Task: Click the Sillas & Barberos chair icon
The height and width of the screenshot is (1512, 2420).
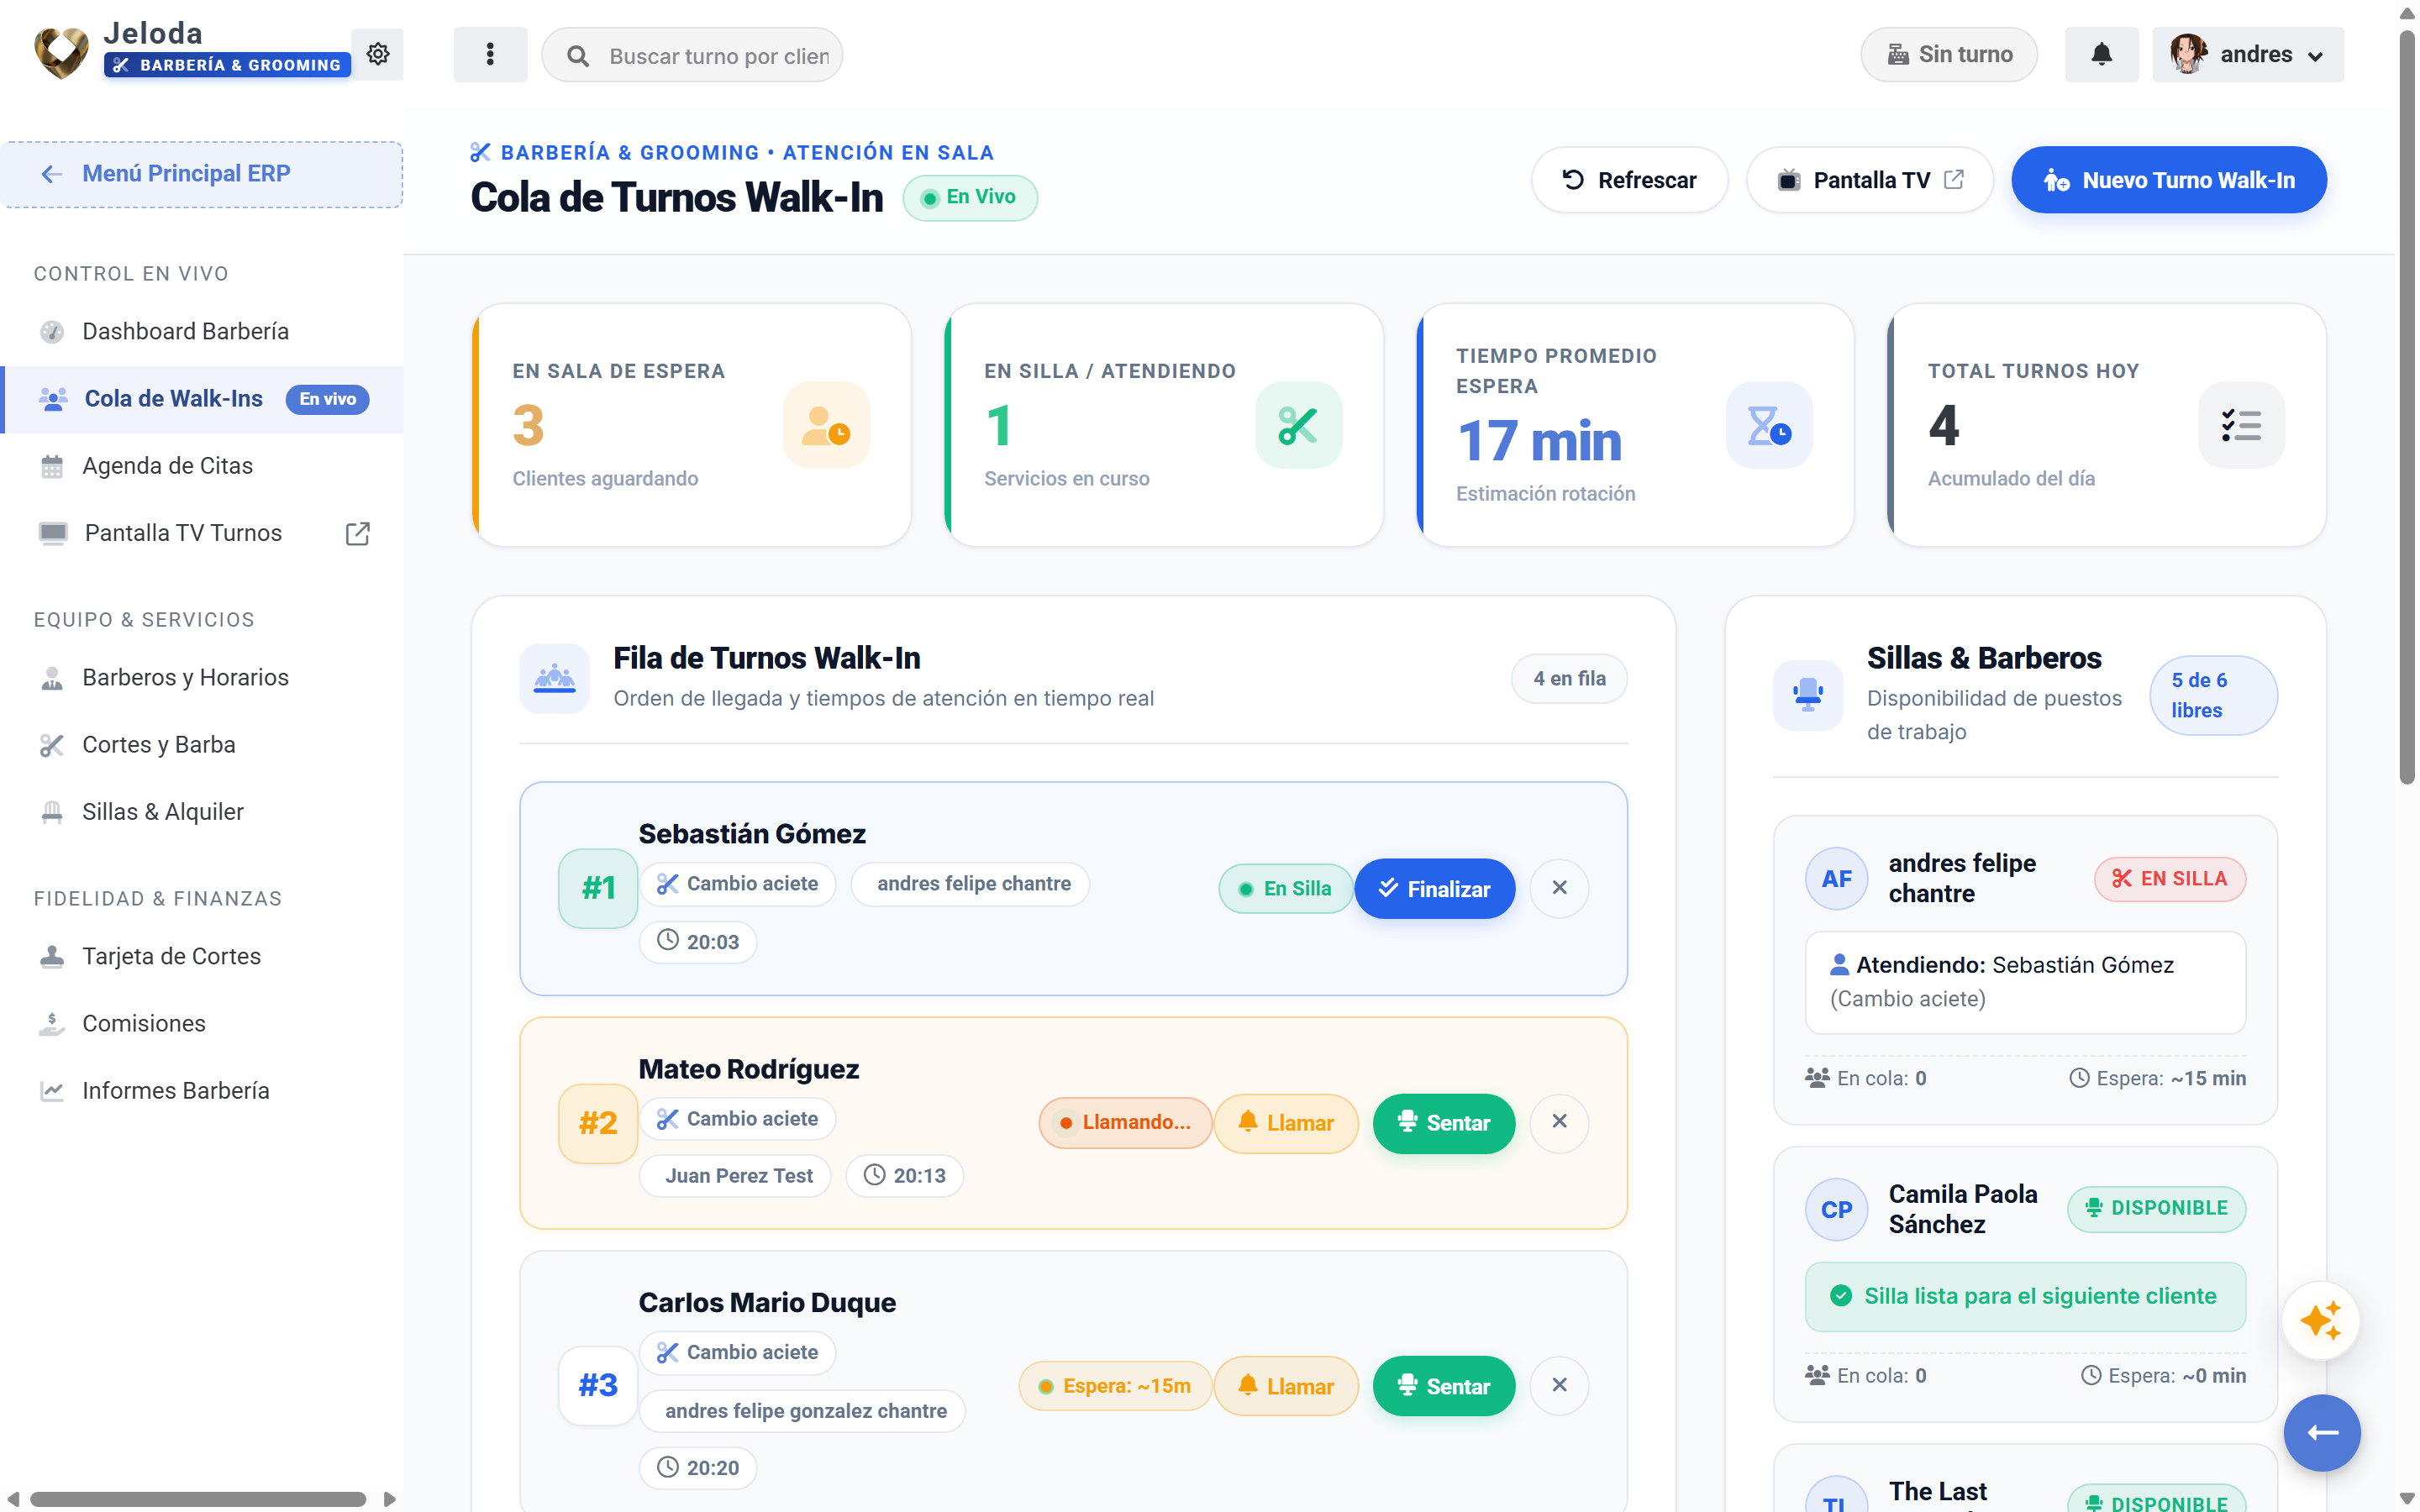Action: (1808, 695)
